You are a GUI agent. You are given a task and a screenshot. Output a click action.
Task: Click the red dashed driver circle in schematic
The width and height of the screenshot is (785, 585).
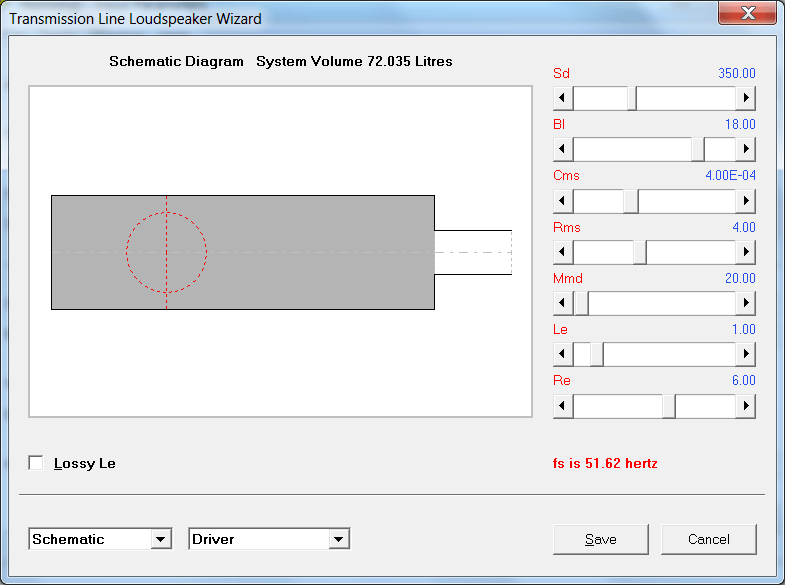coord(166,252)
